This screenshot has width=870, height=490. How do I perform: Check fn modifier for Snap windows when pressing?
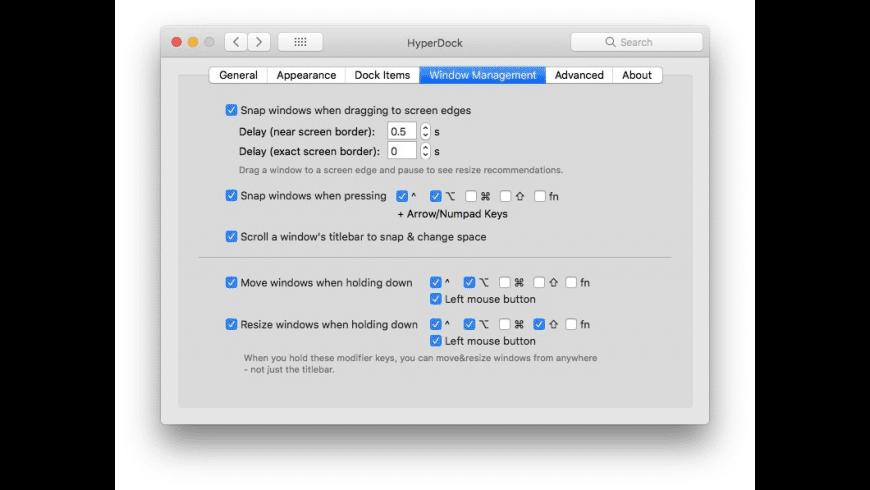pyautogui.click(x=539, y=196)
